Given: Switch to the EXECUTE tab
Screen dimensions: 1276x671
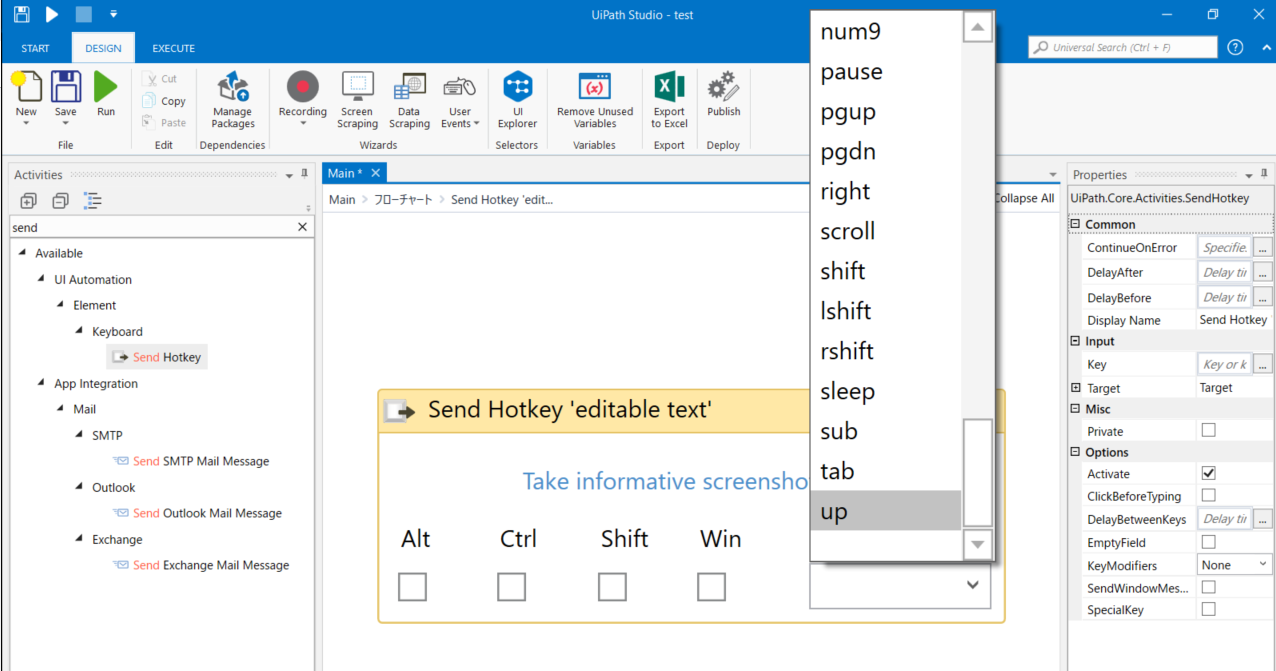Looking at the screenshot, I should tap(174, 48).
